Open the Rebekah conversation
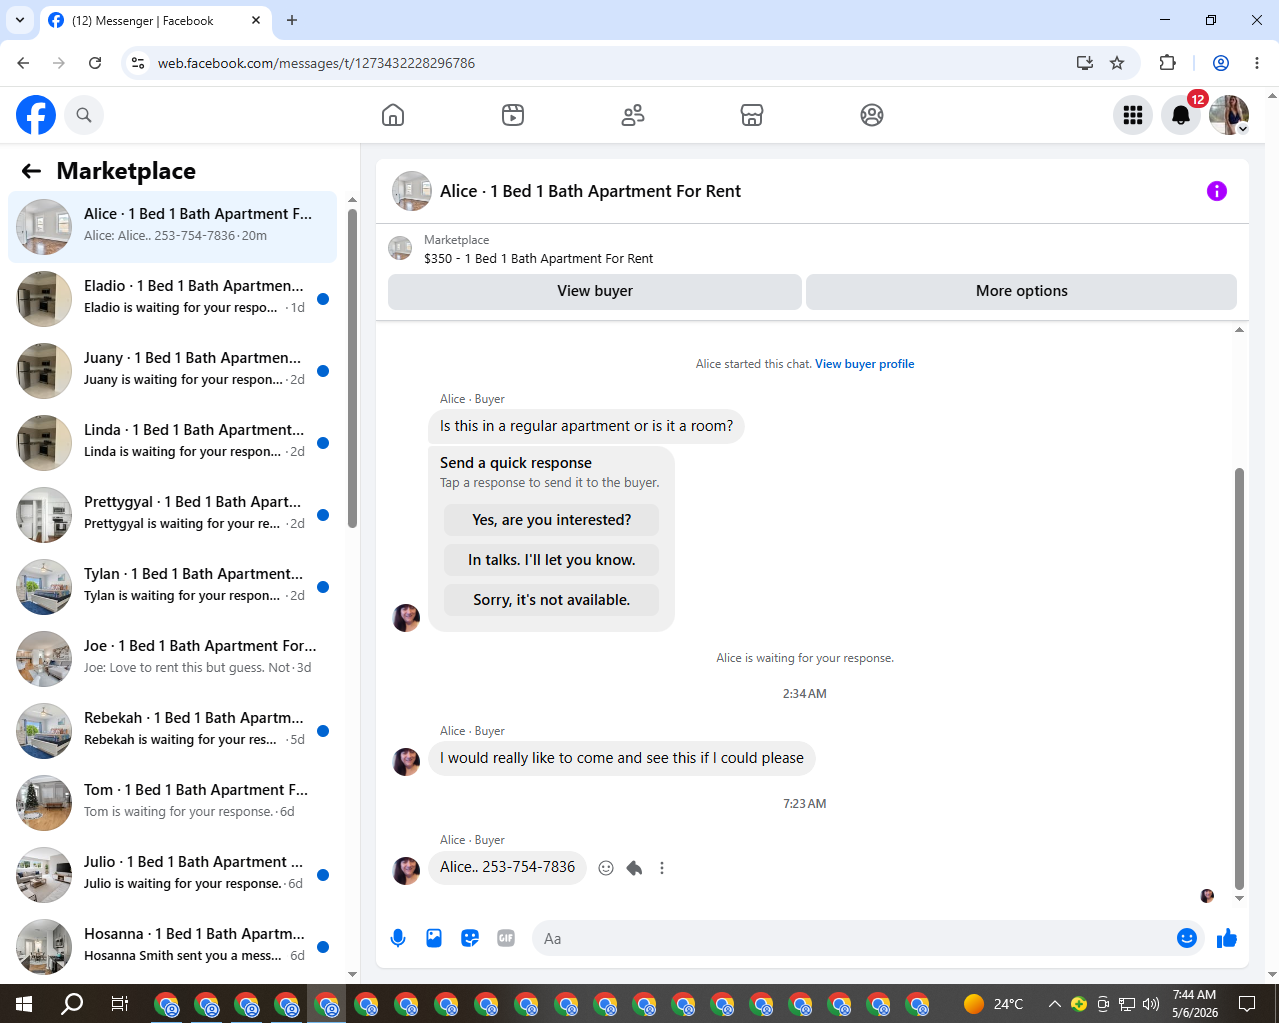 pyautogui.click(x=172, y=731)
